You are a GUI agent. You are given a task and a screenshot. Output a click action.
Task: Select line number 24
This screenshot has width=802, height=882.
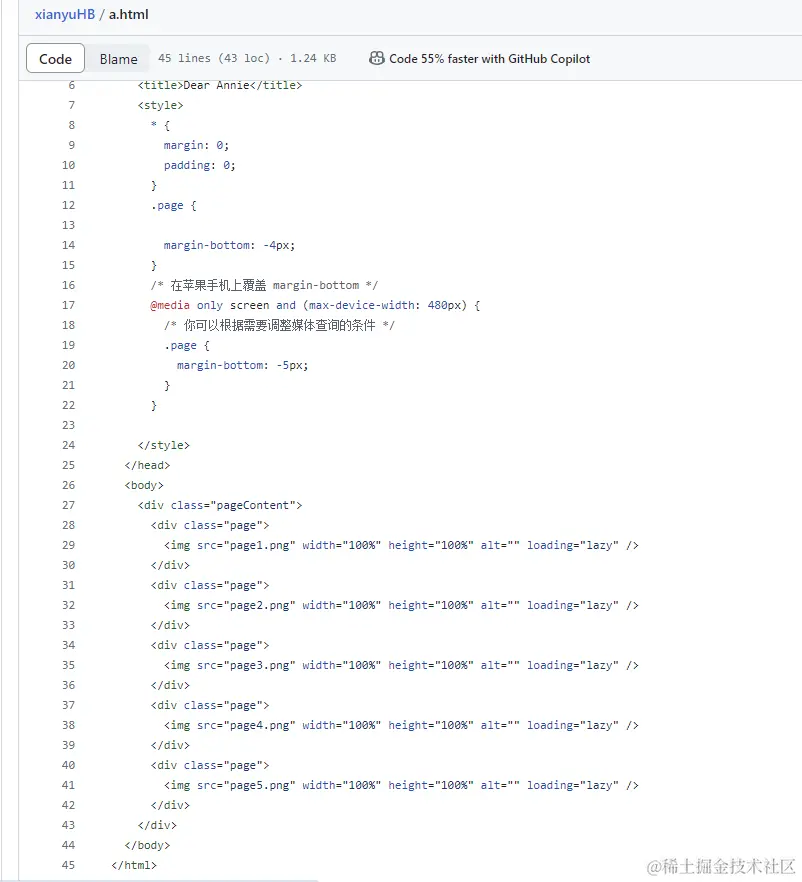pyautogui.click(x=68, y=445)
